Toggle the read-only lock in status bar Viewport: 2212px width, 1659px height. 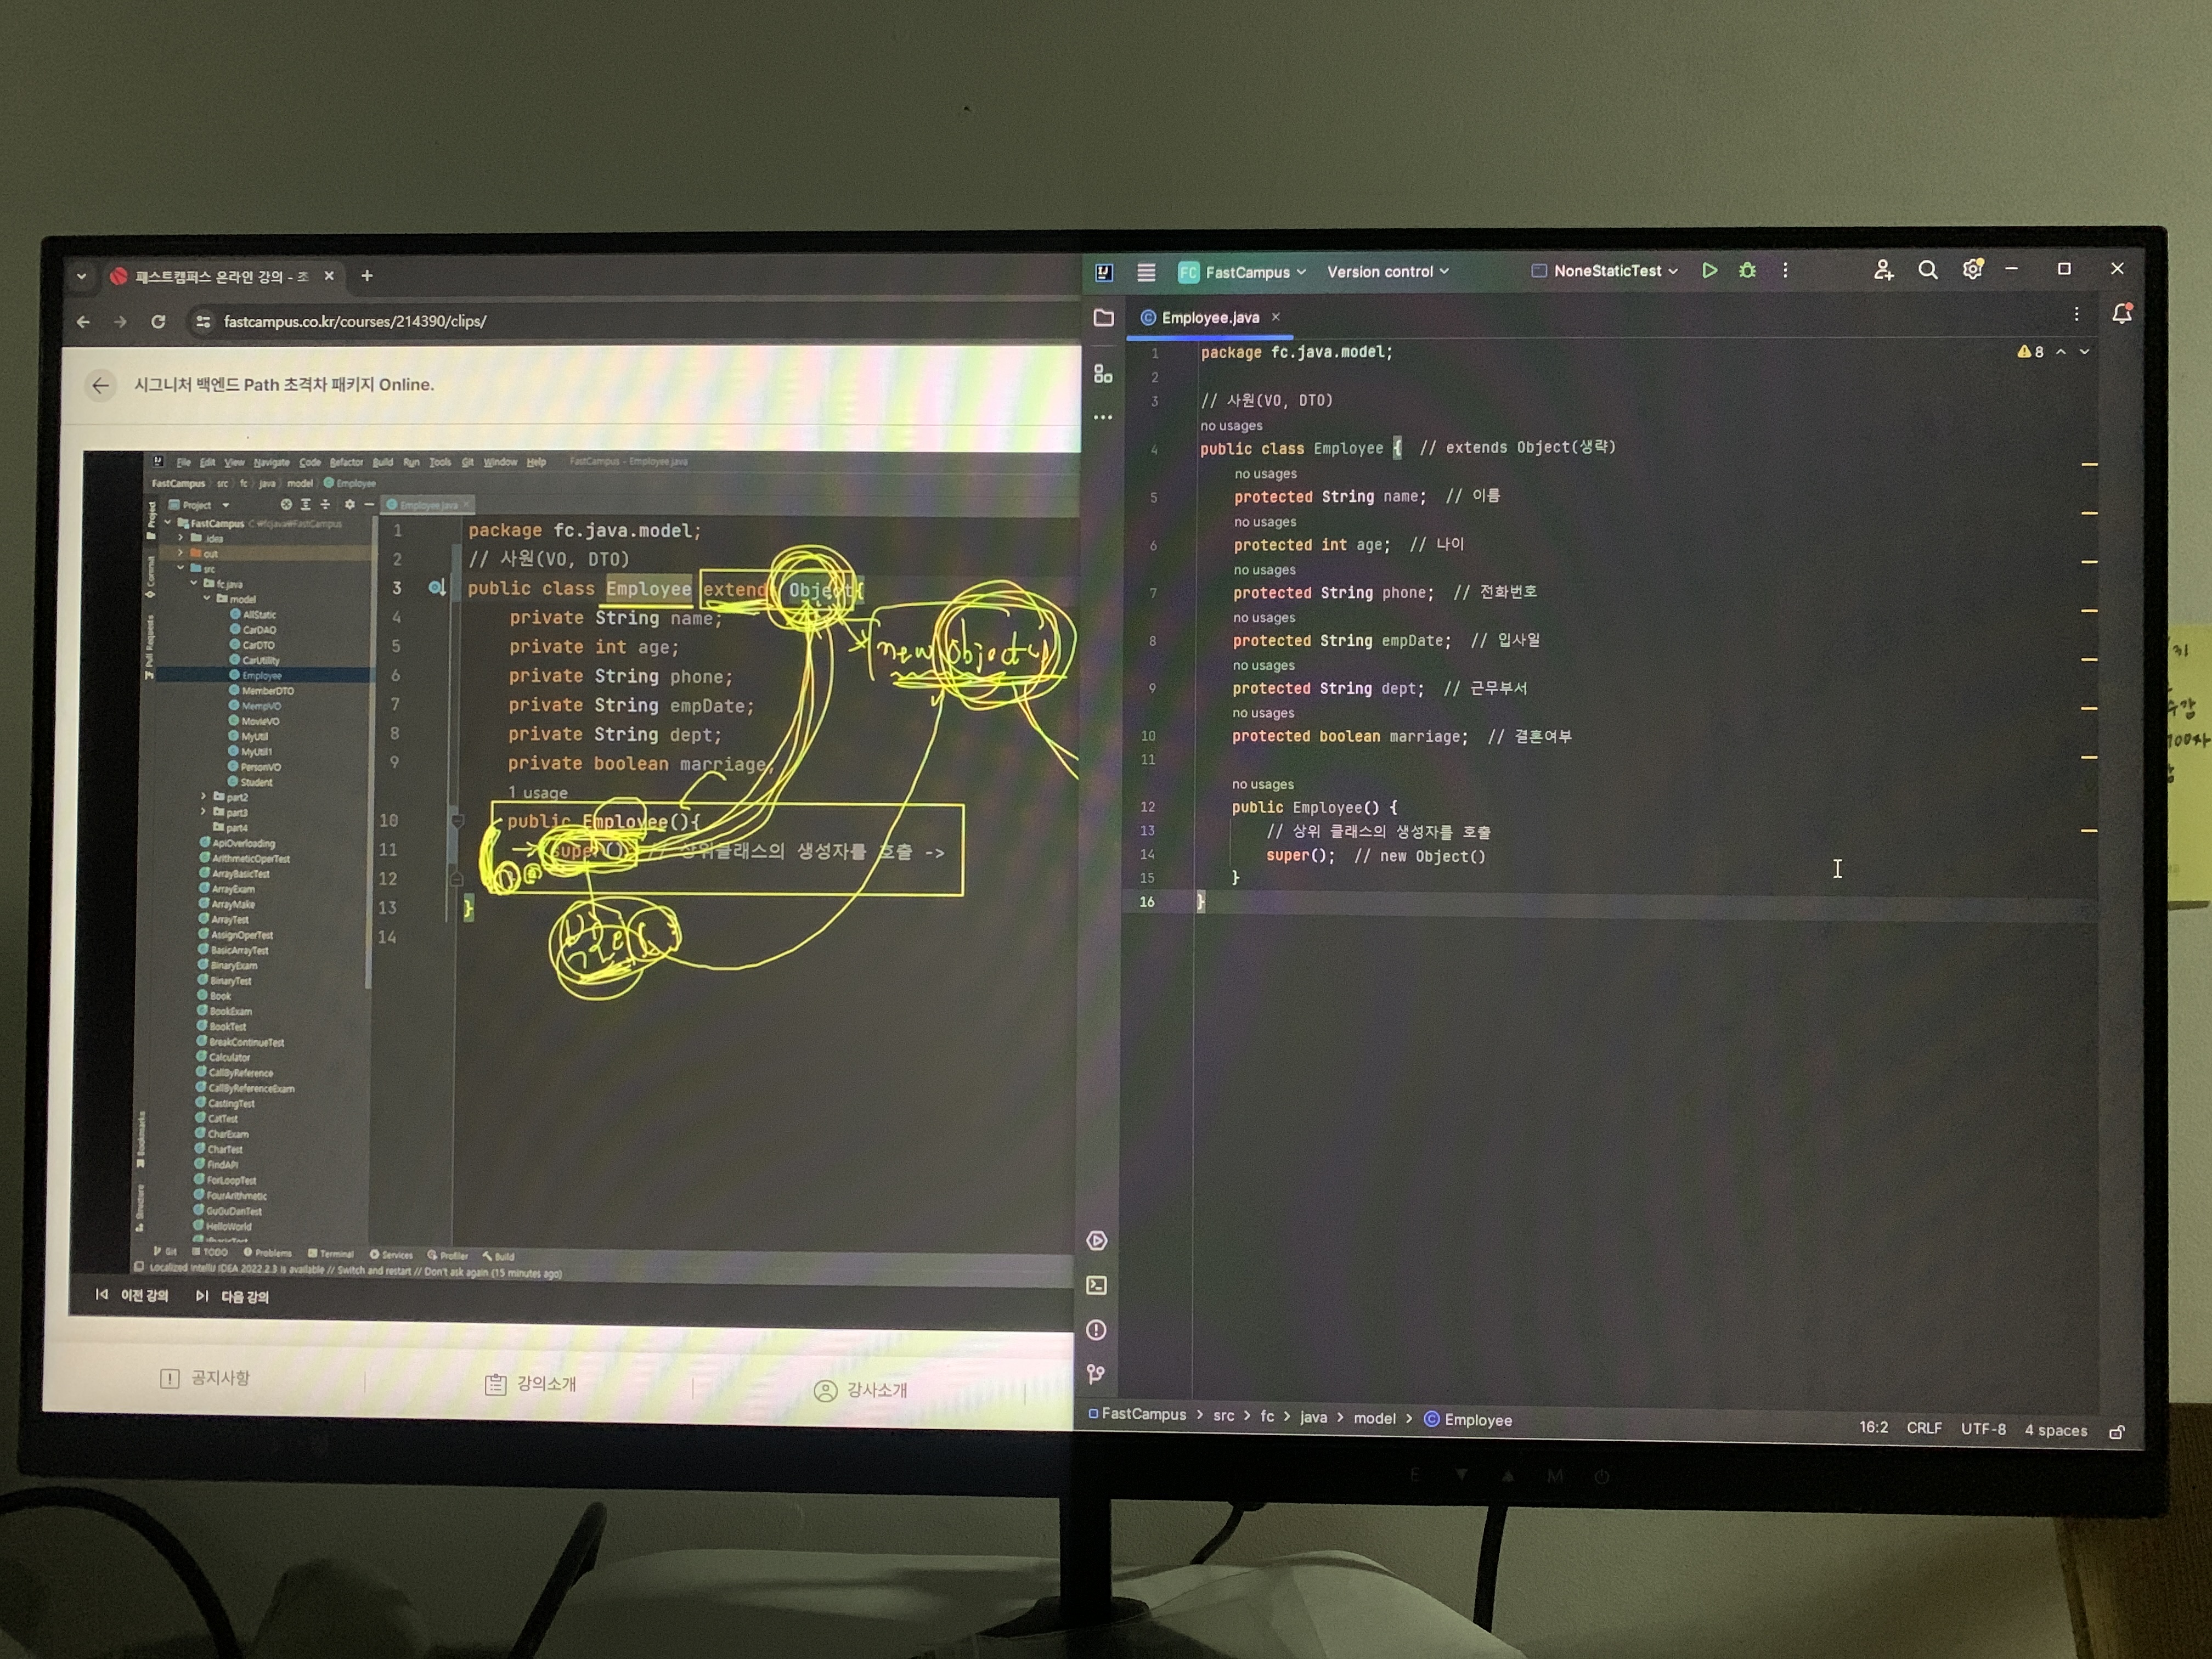coord(2116,1432)
